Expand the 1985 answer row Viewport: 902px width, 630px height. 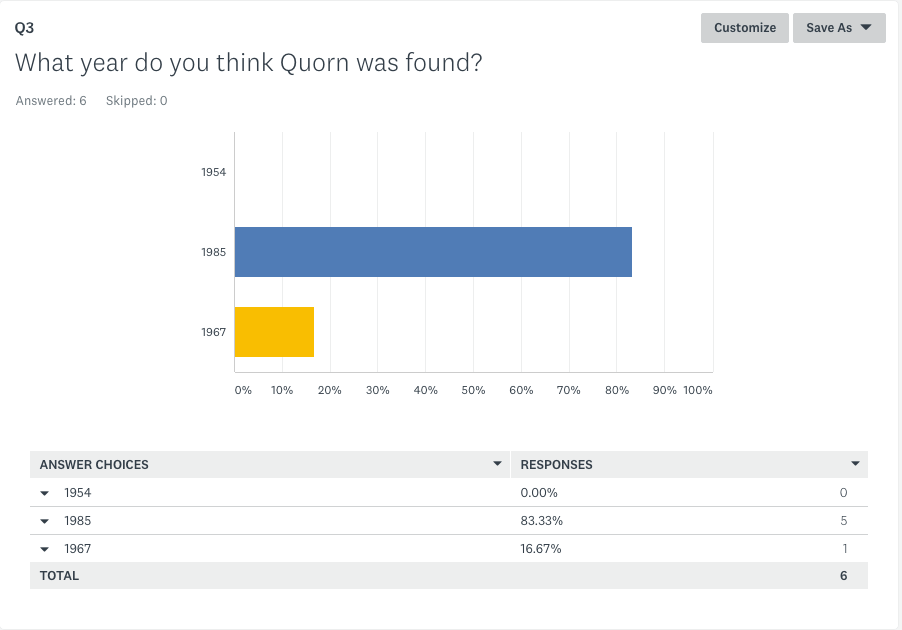(x=44, y=520)
